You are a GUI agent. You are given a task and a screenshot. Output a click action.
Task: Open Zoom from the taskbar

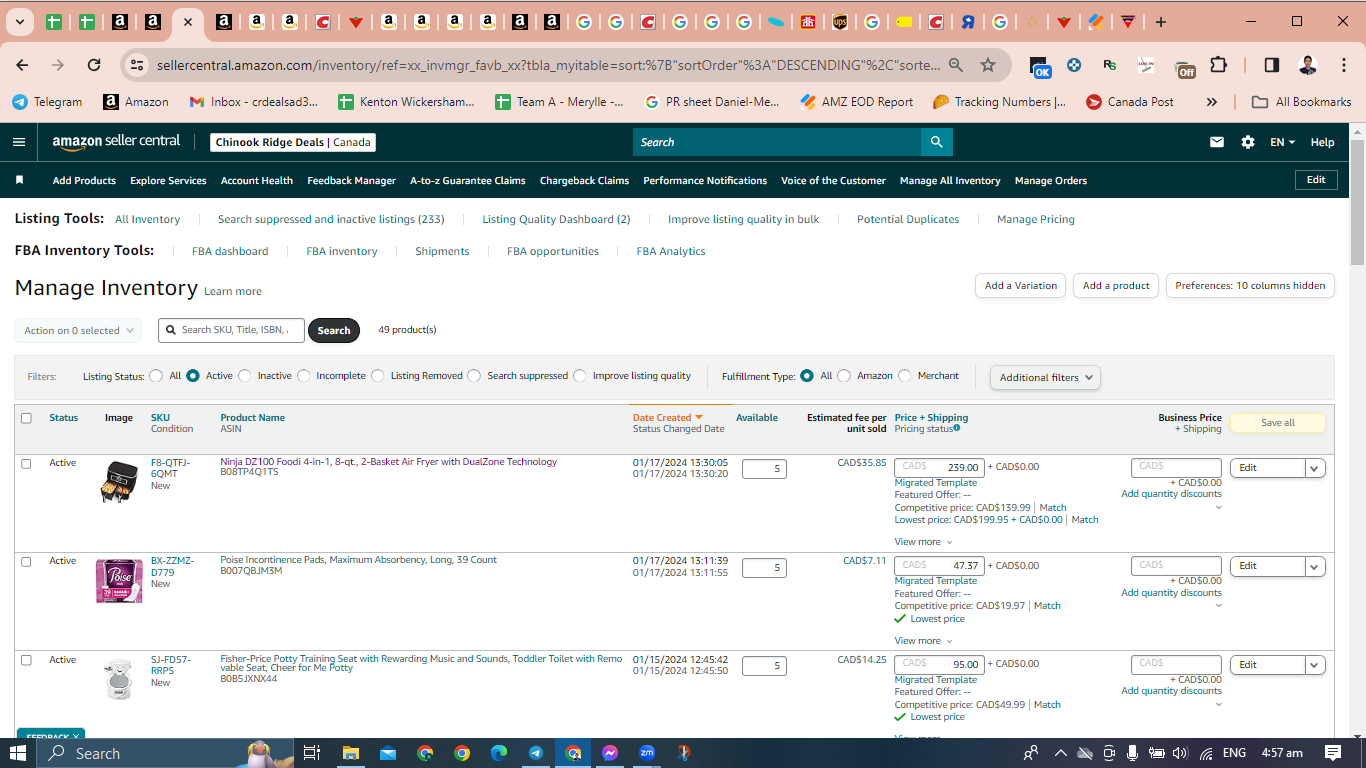pyautogui.click(x=647, y=753)
